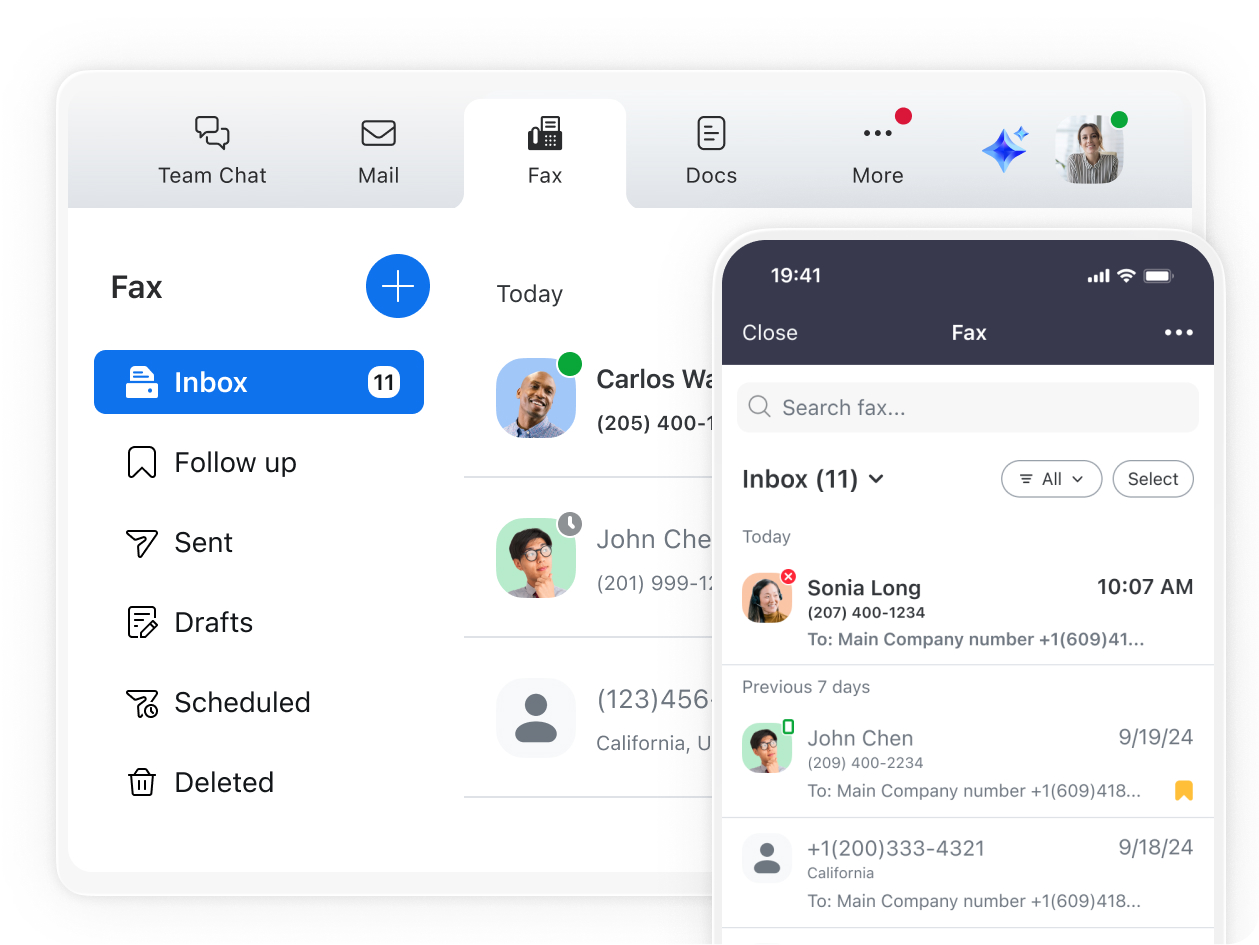This screenshot has height=945, width=1259.
Task: Switch to the Team Chat tab
Action: (212, 150)
